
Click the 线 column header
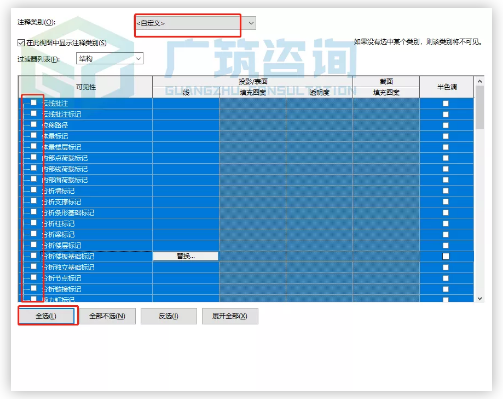(x=186, y=92)
